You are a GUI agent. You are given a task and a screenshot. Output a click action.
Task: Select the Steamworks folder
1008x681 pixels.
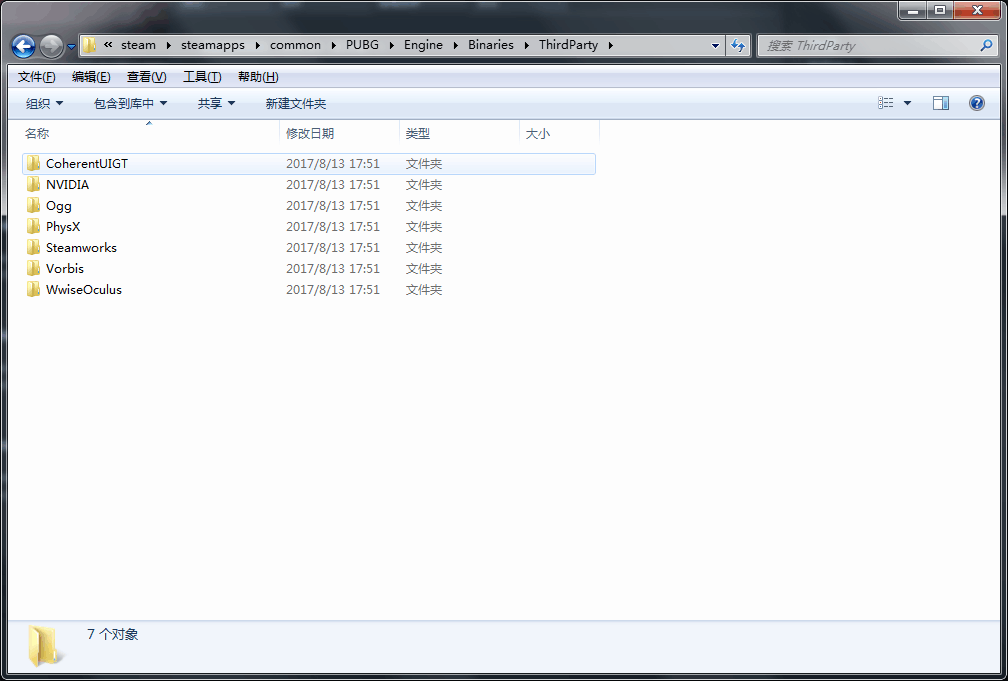81,248
